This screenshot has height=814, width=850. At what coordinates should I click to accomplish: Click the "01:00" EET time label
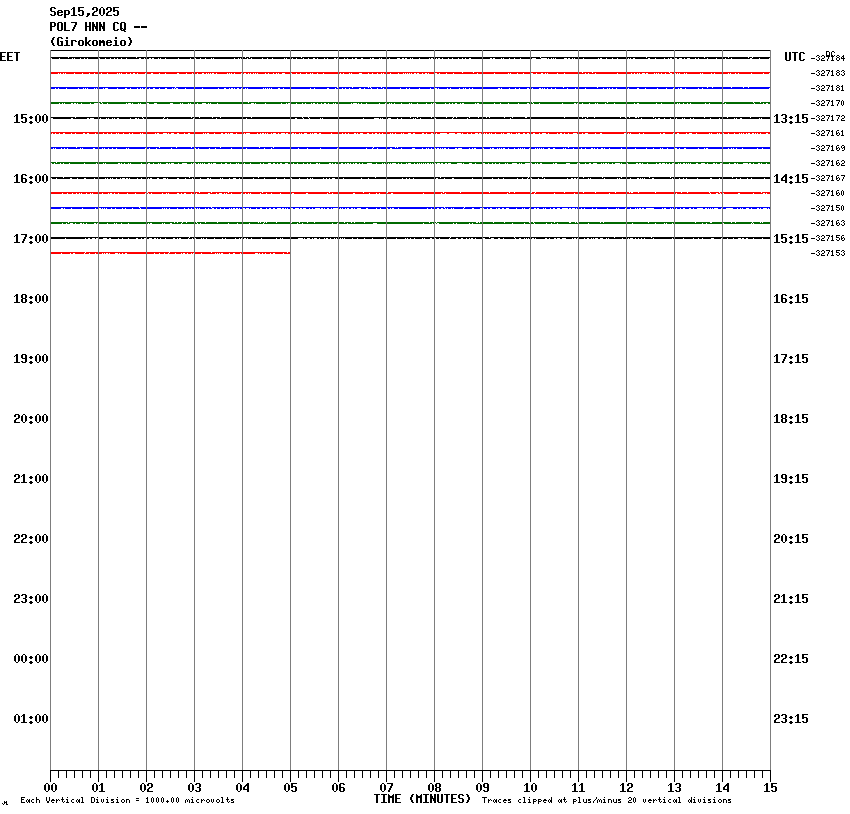tap(31, 719)
